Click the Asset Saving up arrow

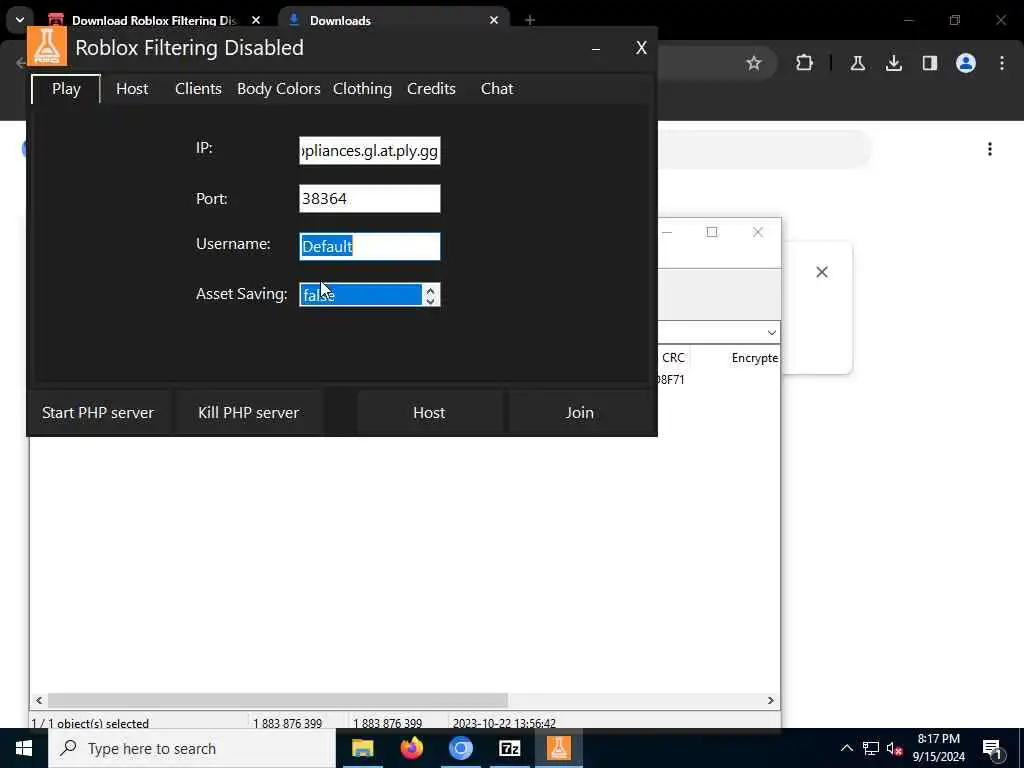click(x=430, y=289)
